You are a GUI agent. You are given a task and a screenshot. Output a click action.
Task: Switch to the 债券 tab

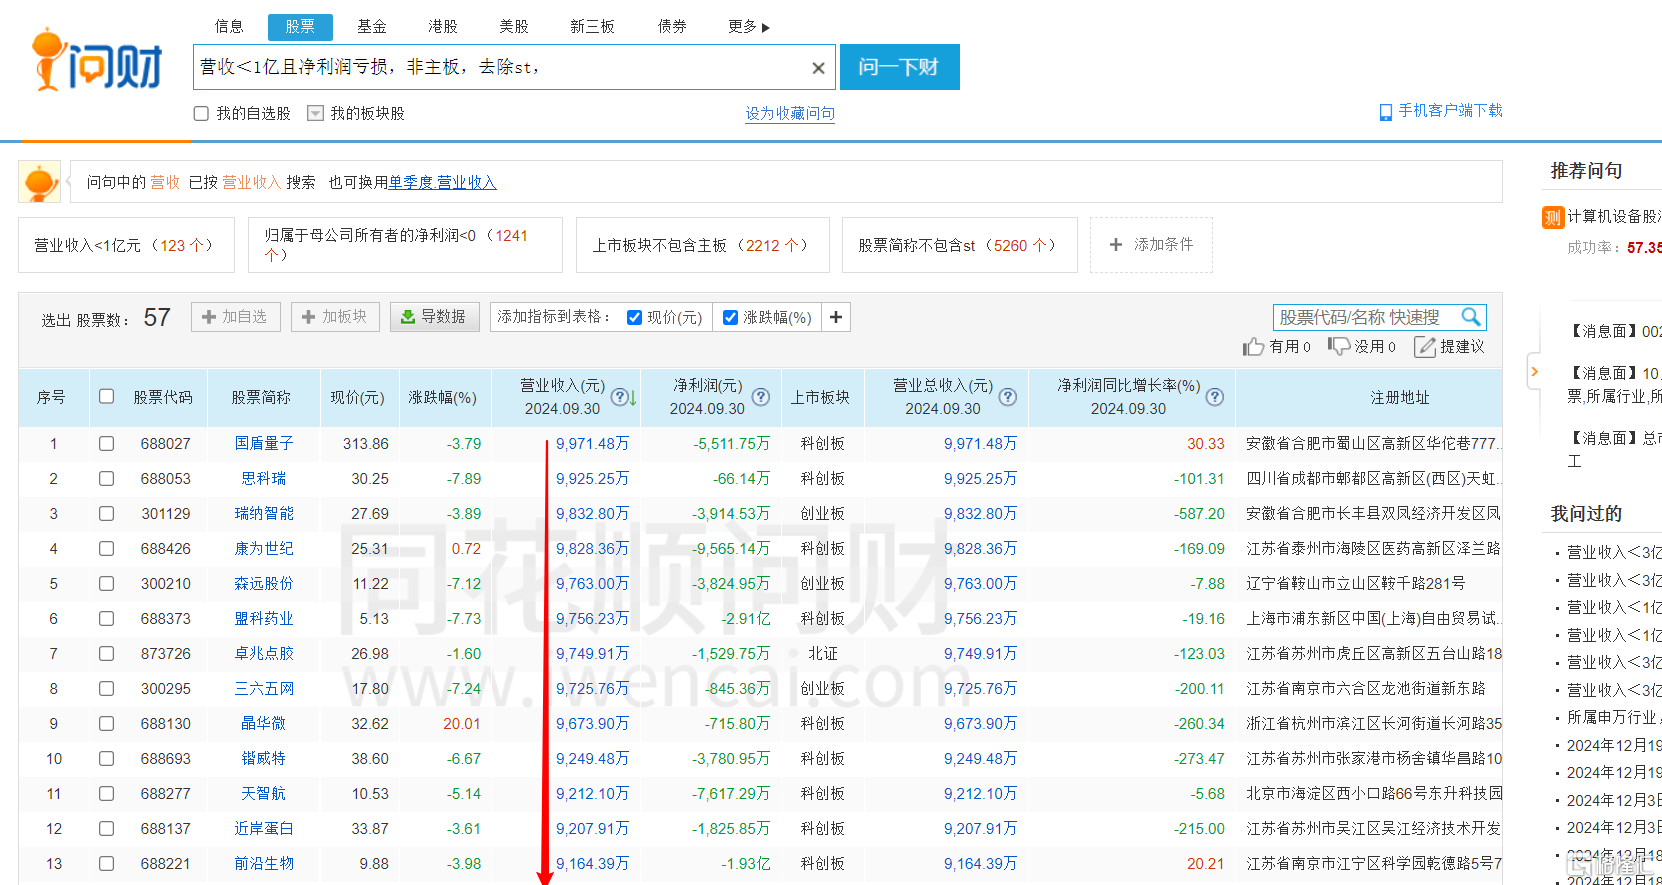coord(672,27)
